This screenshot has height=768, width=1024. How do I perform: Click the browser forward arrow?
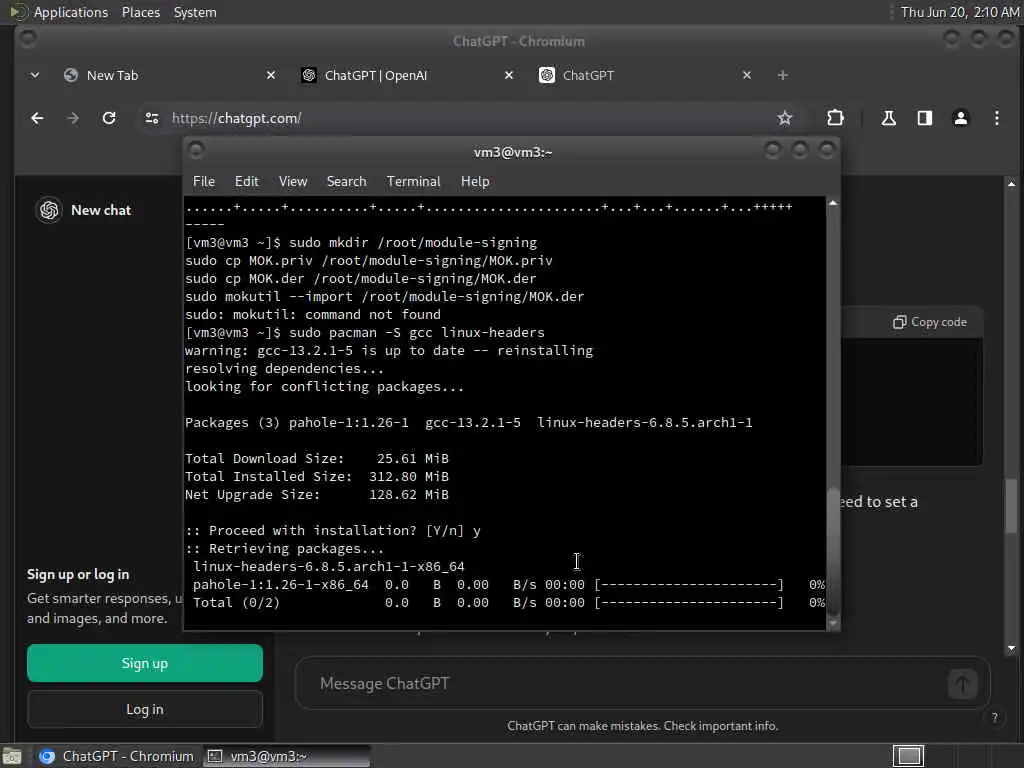point(73,118)
